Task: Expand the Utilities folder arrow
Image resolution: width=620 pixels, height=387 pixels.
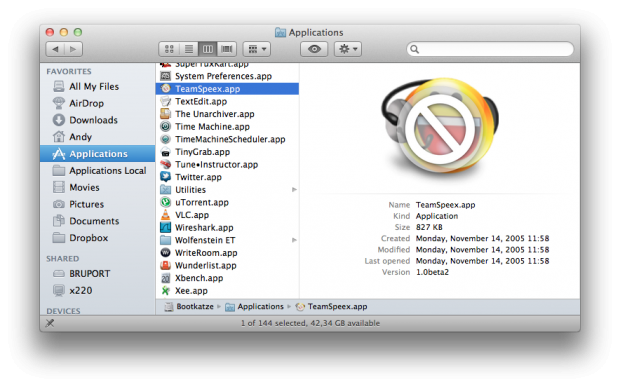Action: (x=294, y=190)
